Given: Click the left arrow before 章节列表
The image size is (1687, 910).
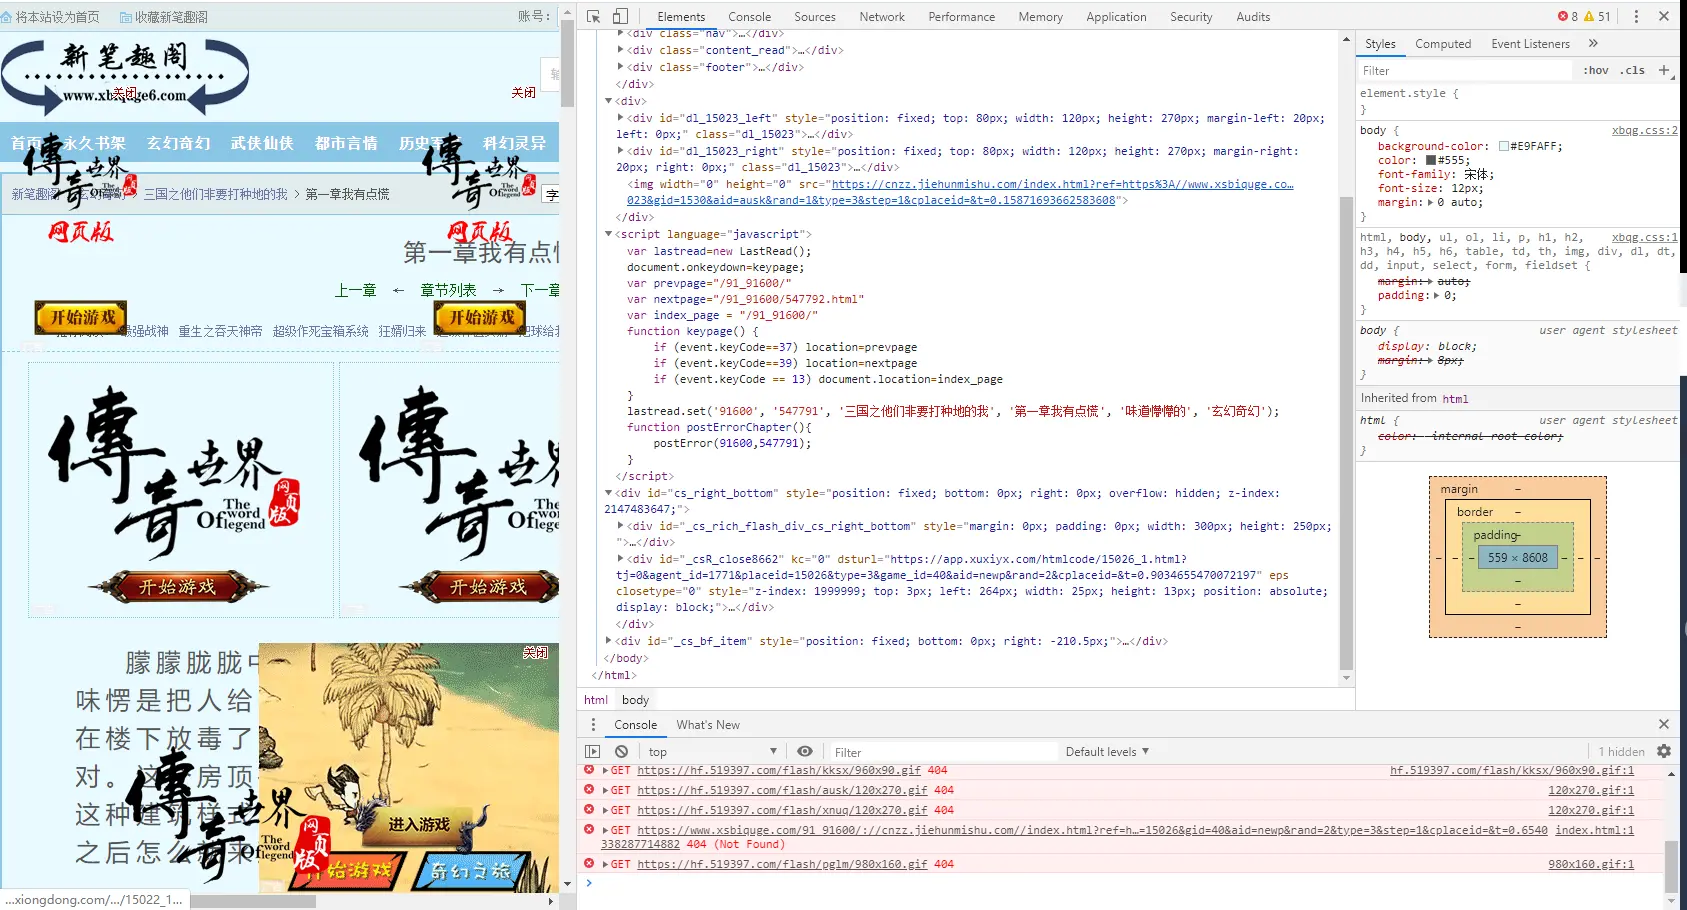Looking at the screenshot, I should 398,290.
